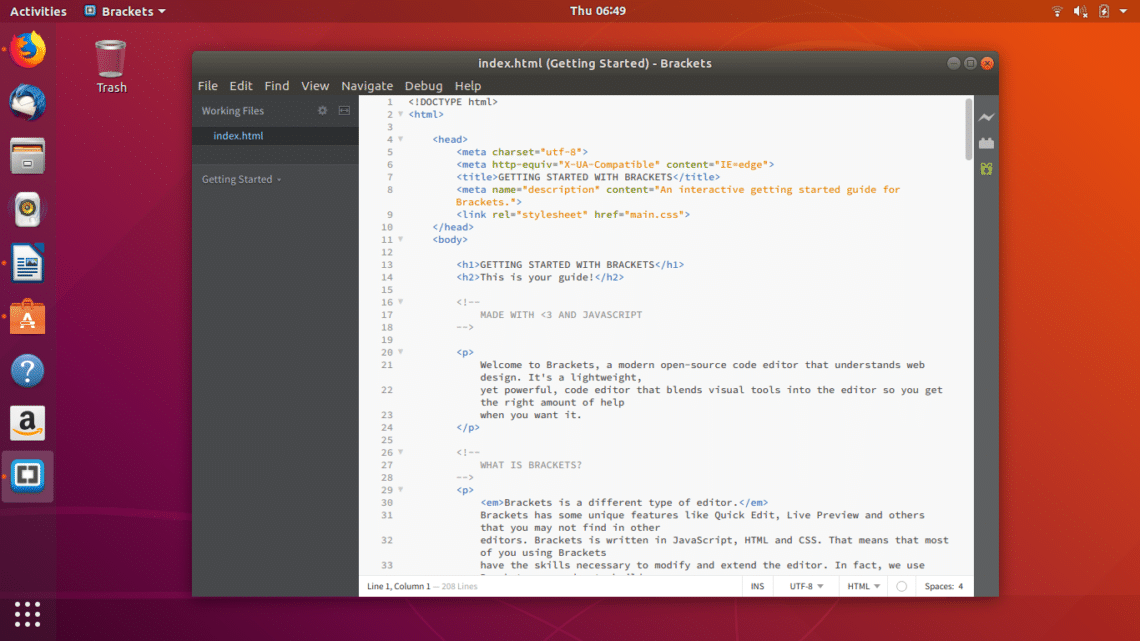The width and height of the screenshot is (1140, 641).
Task: Collapse the head tag fold arrow on line 4
Action: click(400, 139)
